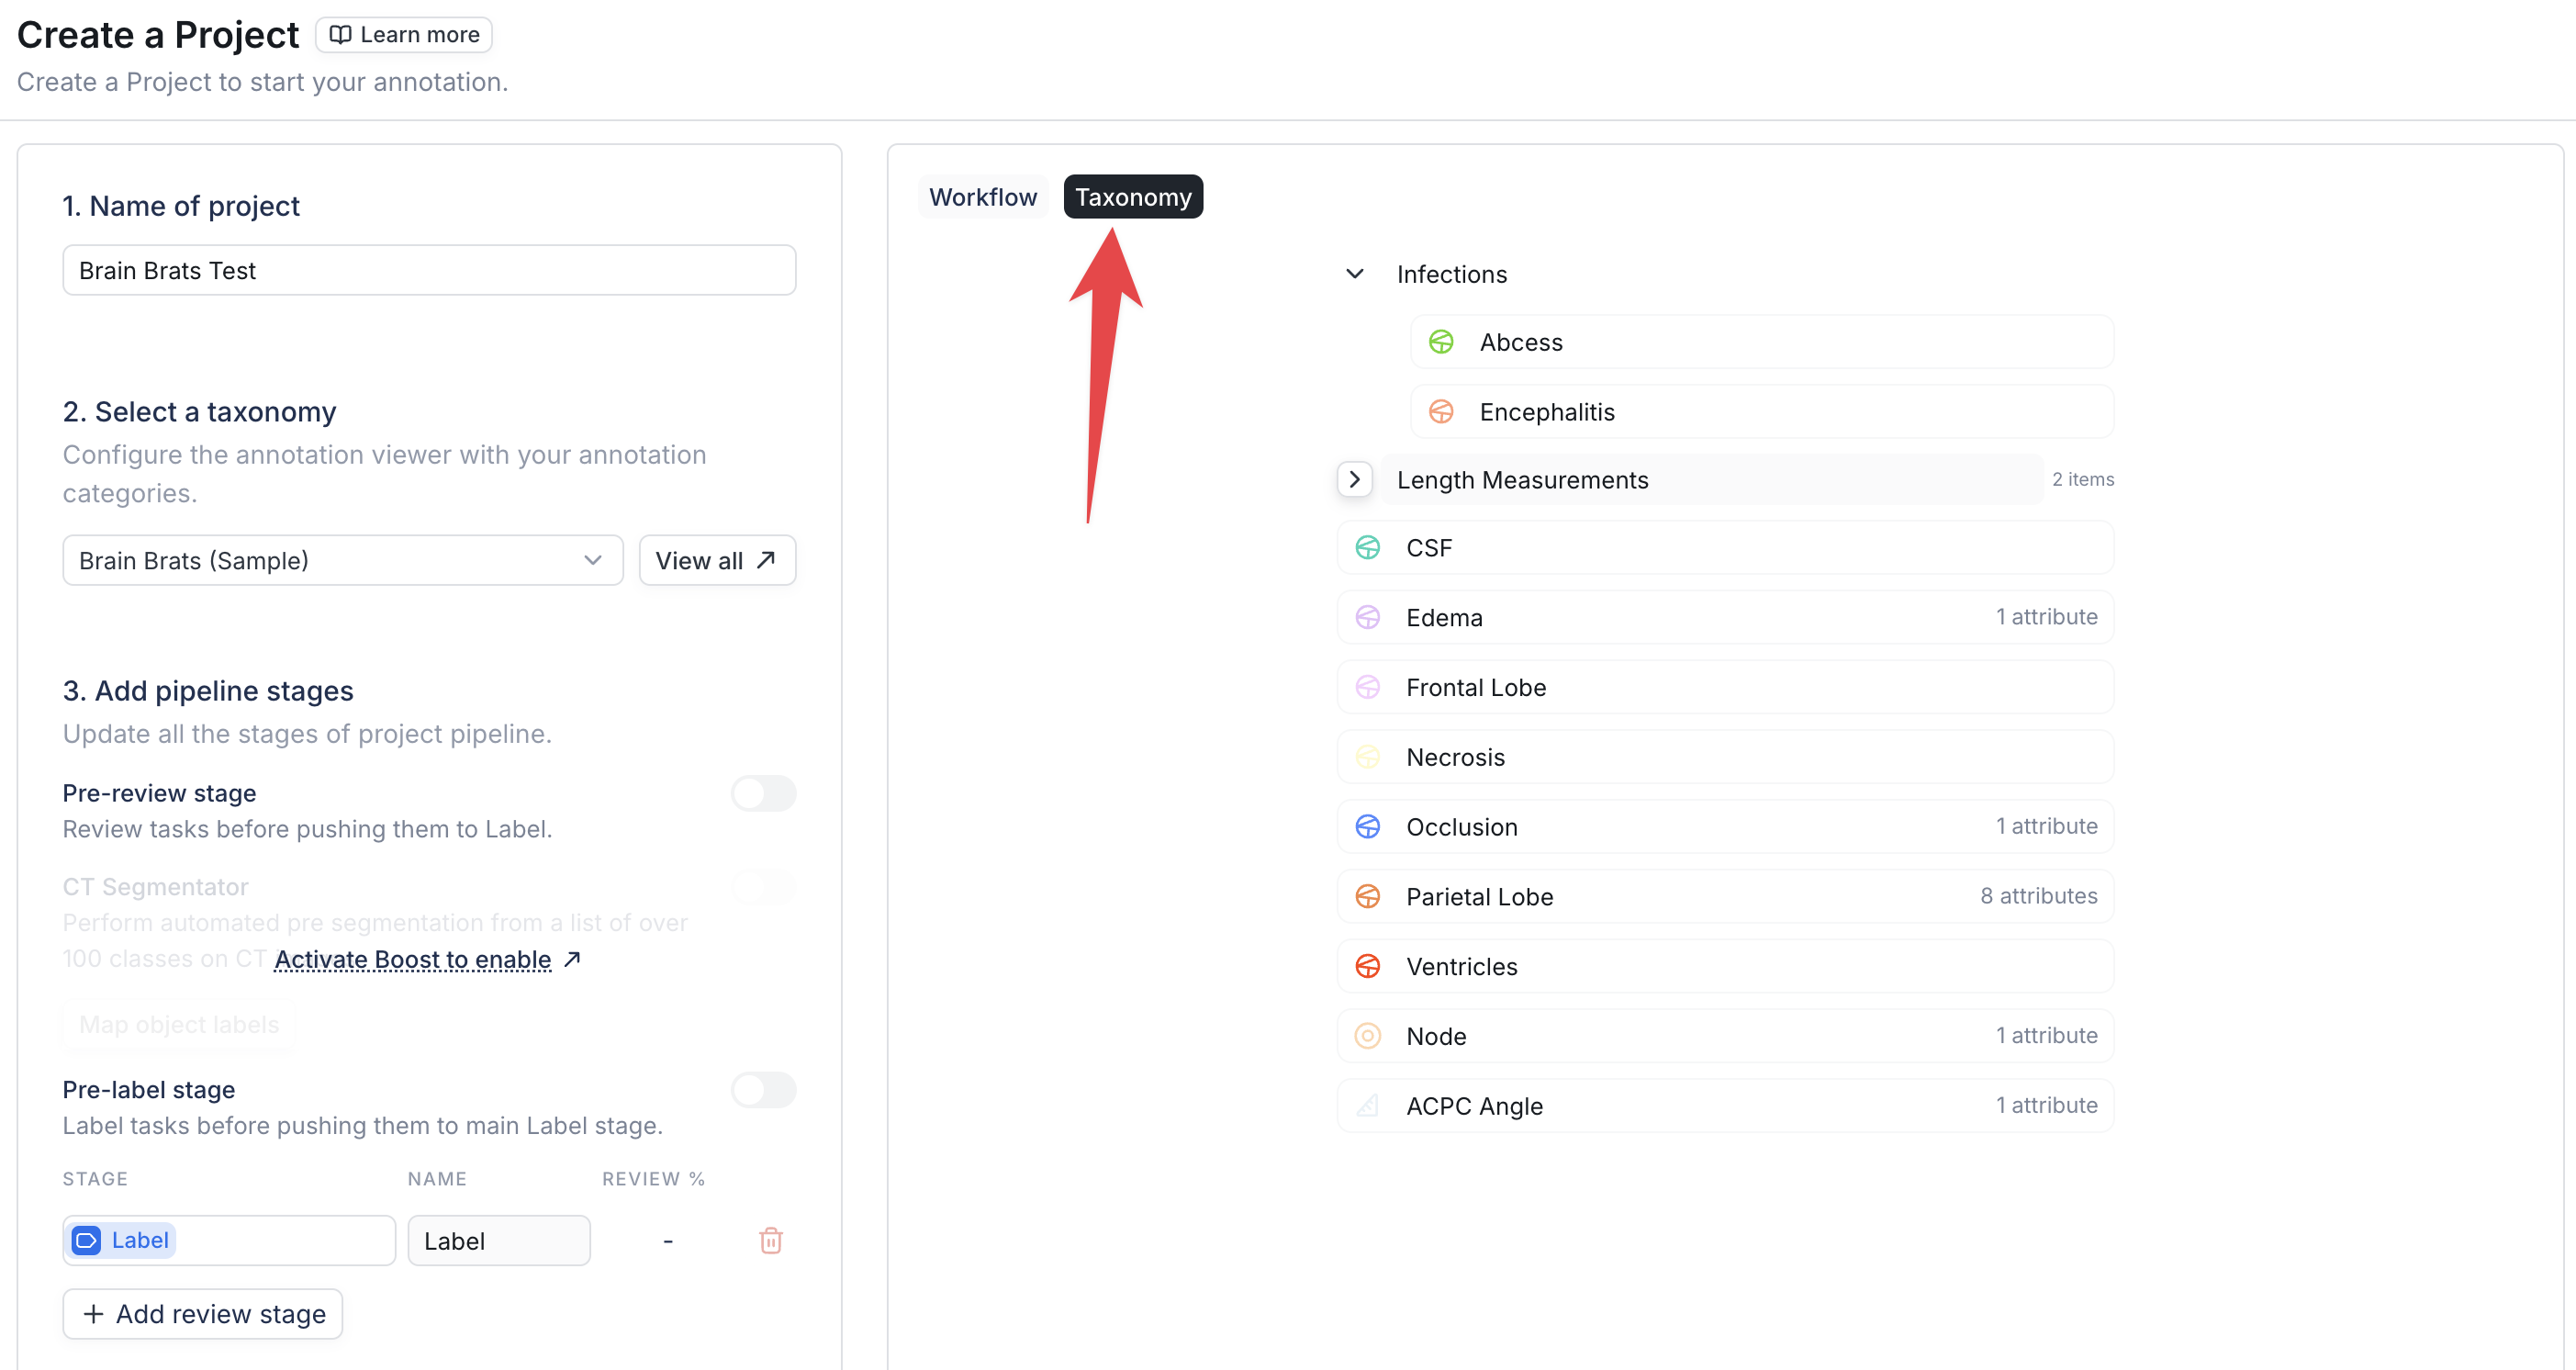Click the plus icon on Add review stage
2576x1370 pixels.
tap(93, 1314)
